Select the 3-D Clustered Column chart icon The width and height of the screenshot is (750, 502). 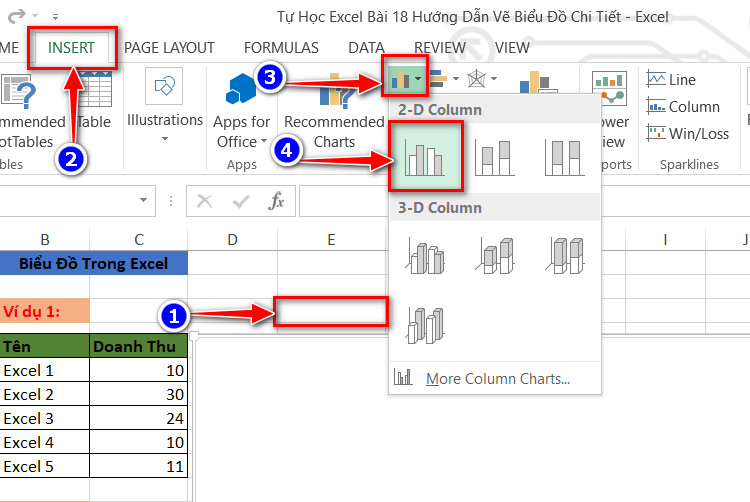[425, 257]
